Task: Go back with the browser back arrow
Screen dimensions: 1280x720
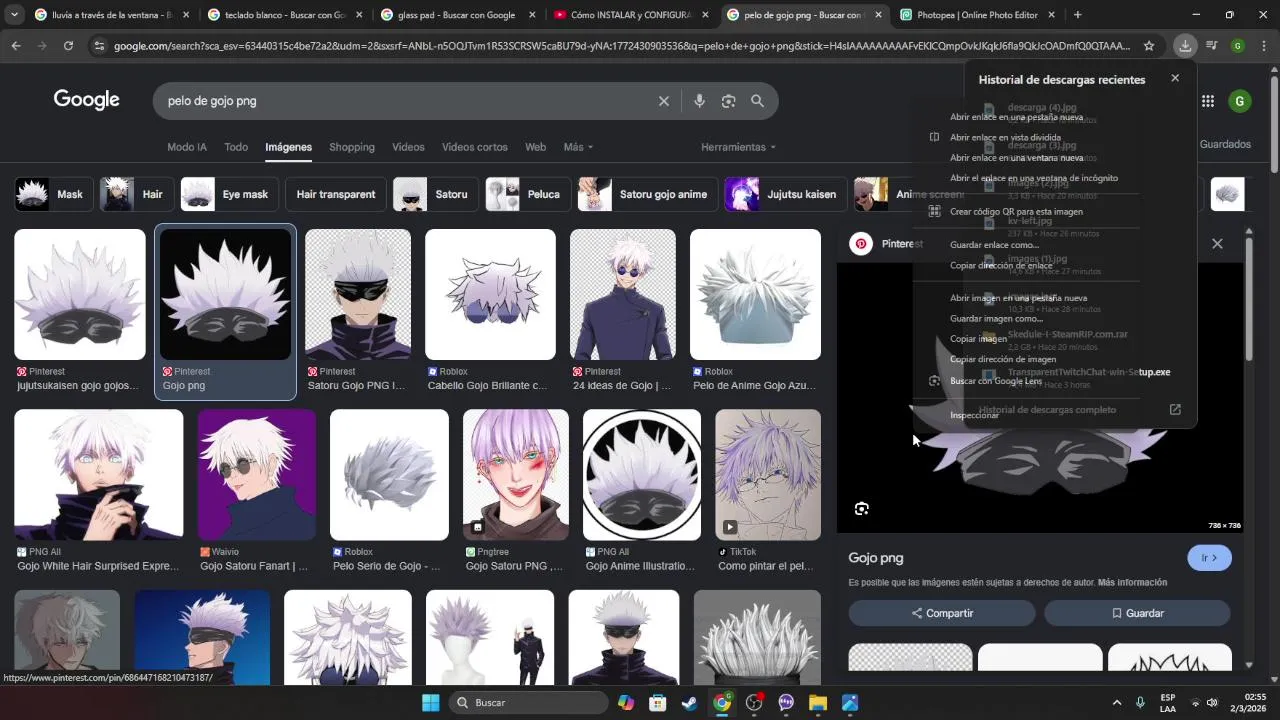Action: click(16, 46)
